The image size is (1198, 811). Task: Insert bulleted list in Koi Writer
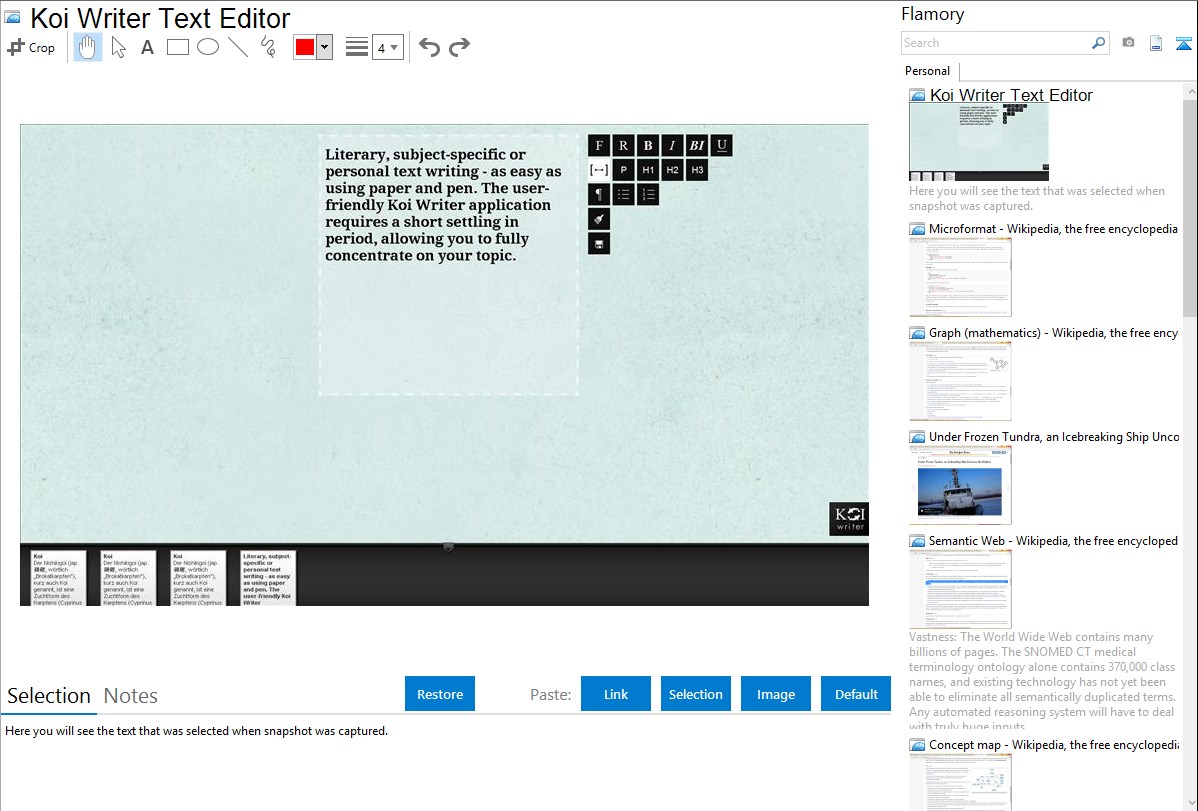623,194
